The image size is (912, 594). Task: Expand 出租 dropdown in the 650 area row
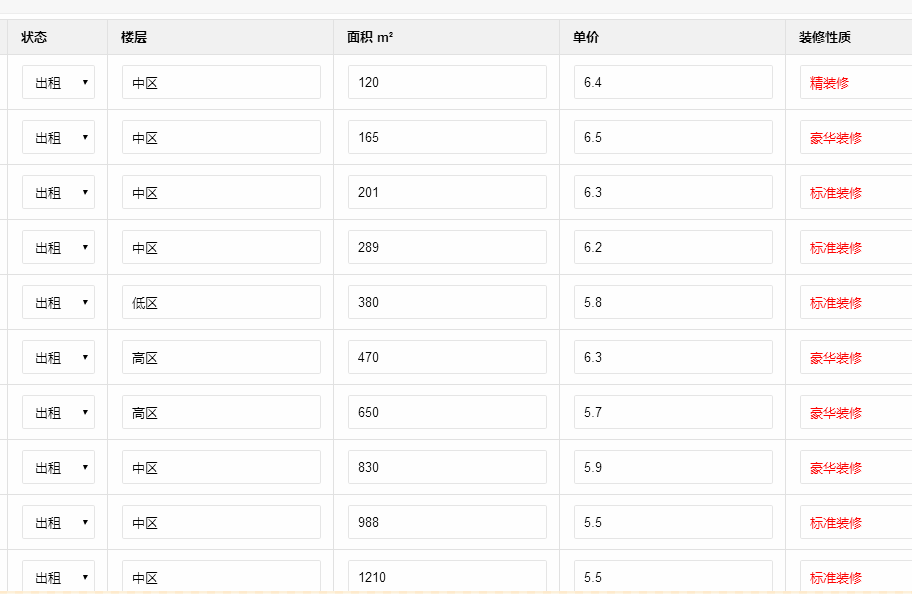[59, 412]
